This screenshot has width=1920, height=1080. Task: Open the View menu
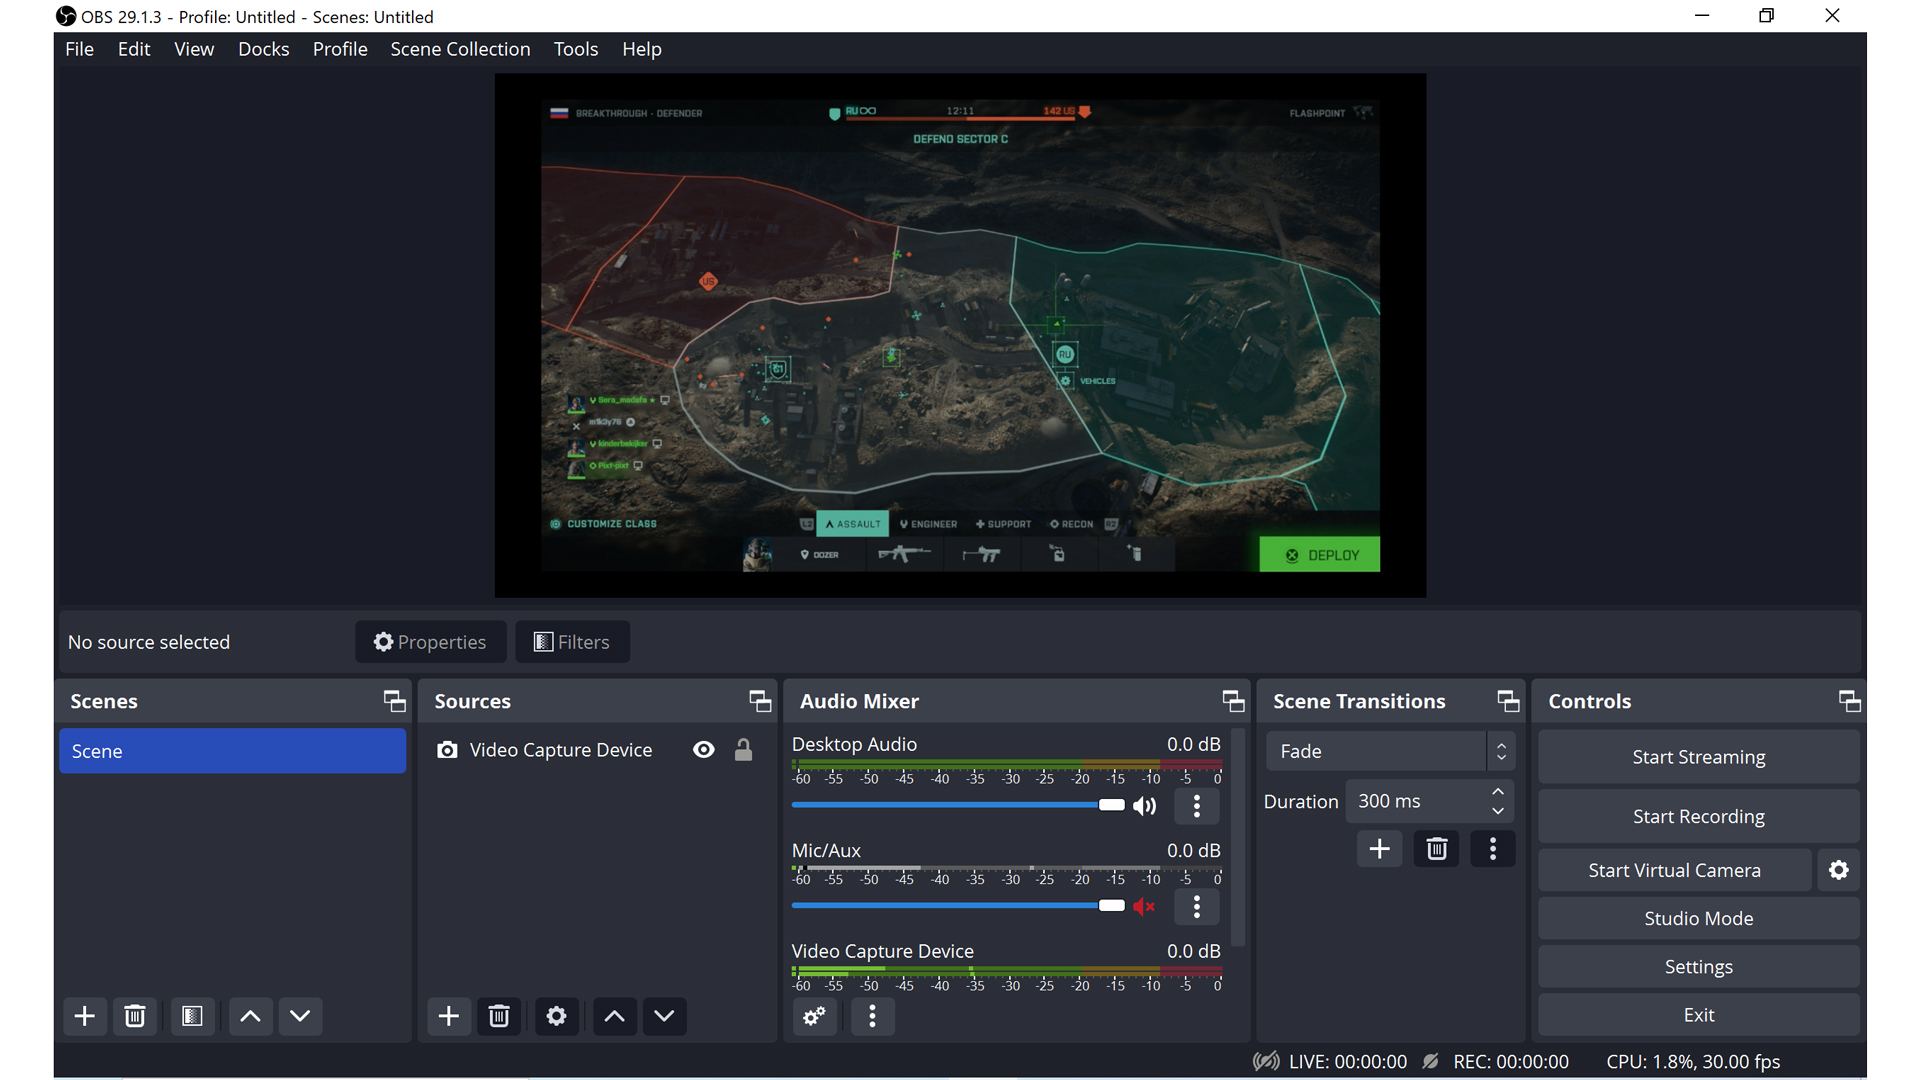pyautogui.click(x=193, y=49)
